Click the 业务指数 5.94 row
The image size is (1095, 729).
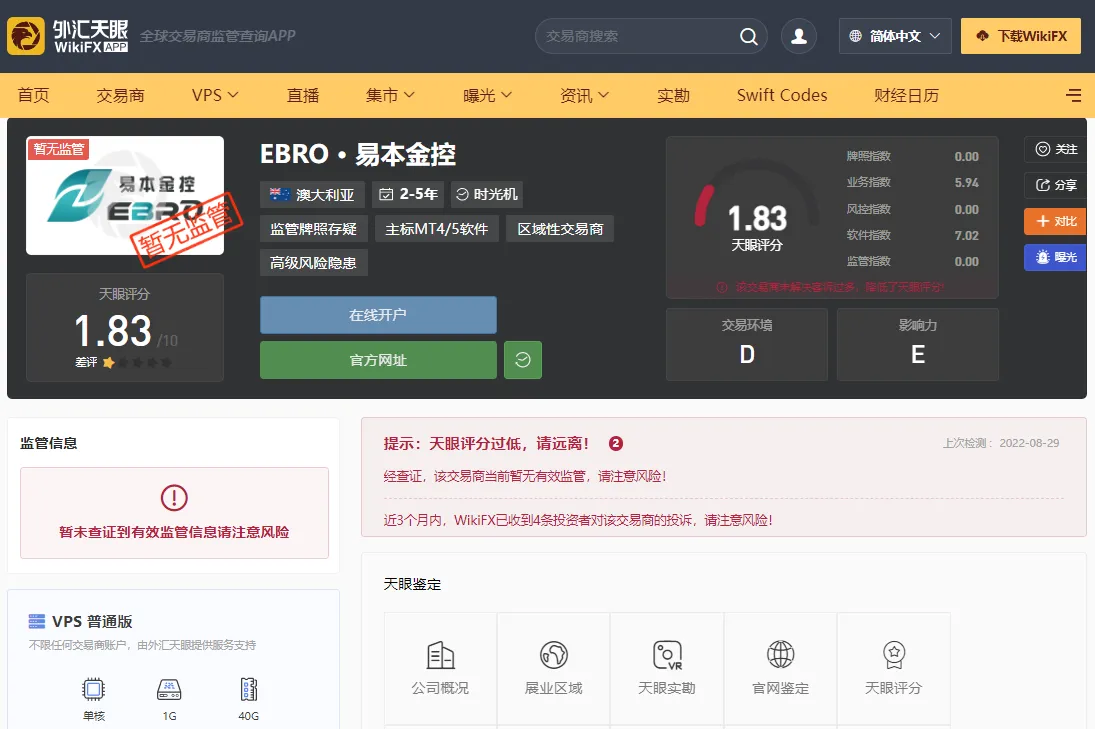(912, 182)
